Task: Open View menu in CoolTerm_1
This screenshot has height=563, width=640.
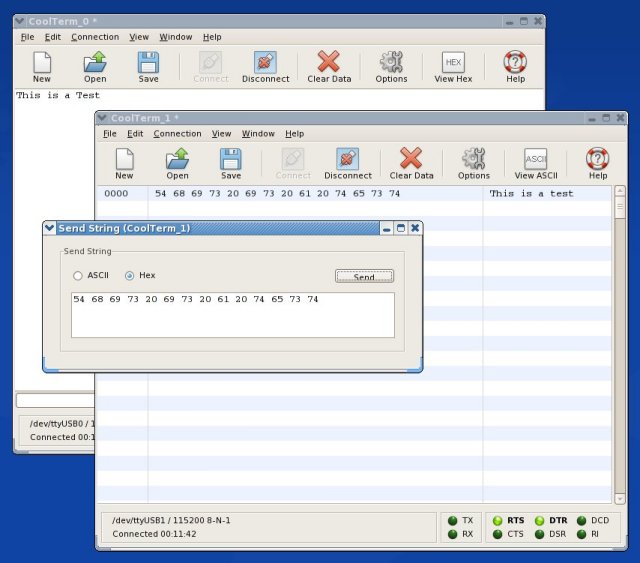Action: tap(222, 134)
